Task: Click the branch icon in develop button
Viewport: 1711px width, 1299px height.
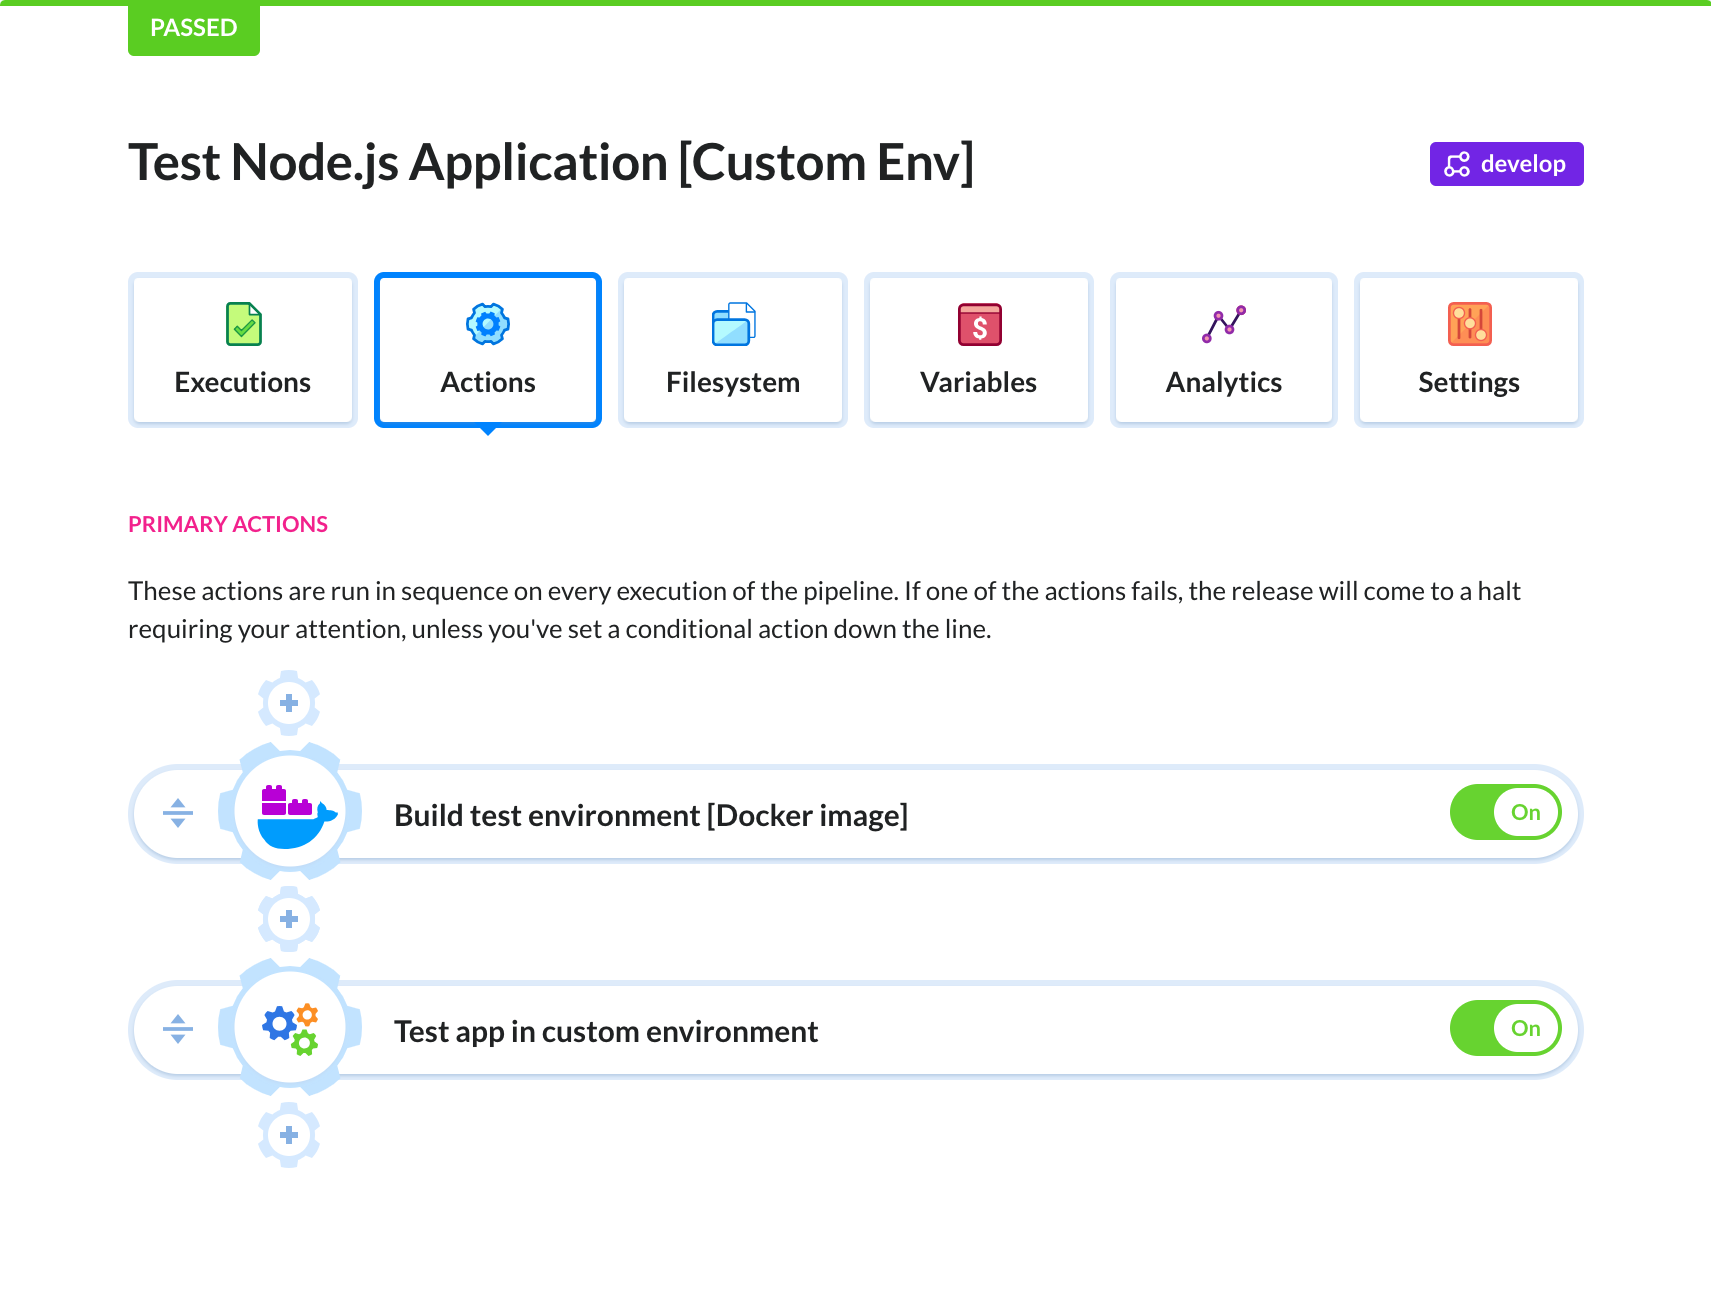Action: pos(1457,164)
